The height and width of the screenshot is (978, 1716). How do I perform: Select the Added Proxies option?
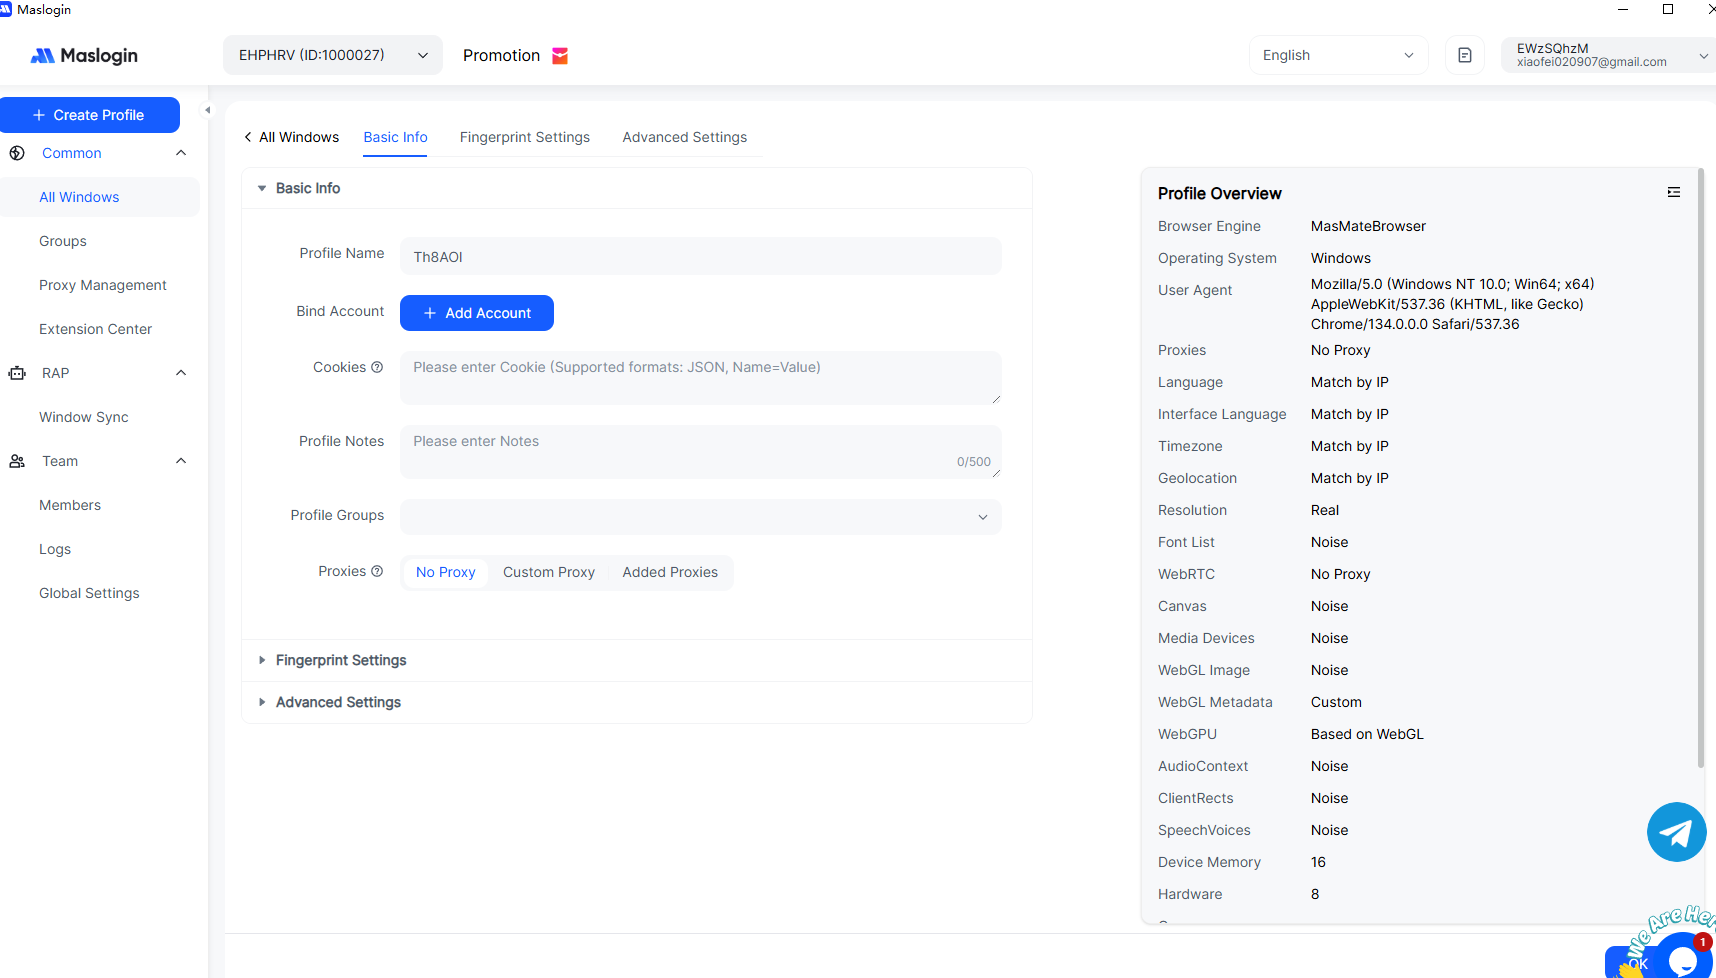(670, 572)
